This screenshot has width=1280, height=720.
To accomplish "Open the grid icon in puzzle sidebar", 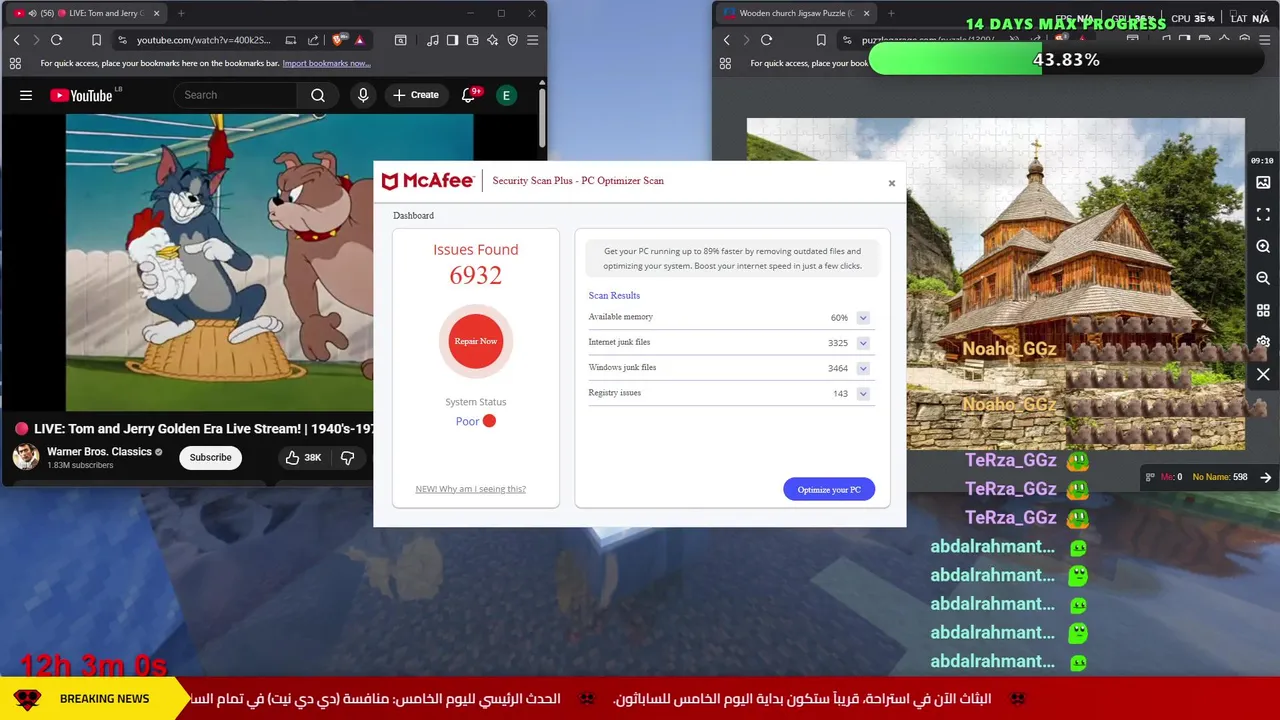I will (x=1263, y=310).
